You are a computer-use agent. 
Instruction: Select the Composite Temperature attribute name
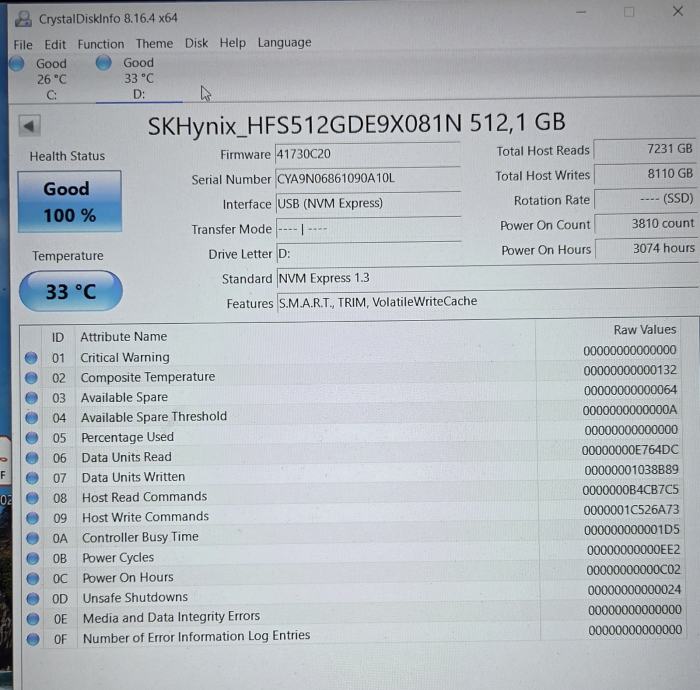(x=148, y=377)
